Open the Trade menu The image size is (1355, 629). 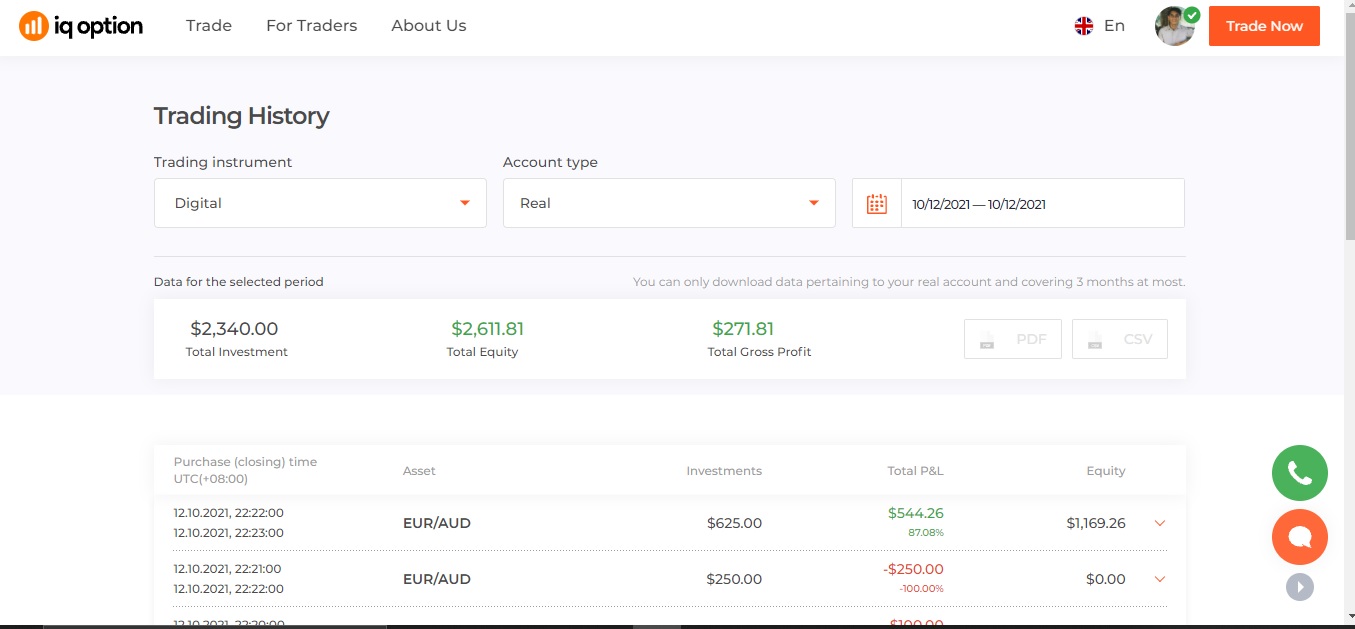[209, 26]
